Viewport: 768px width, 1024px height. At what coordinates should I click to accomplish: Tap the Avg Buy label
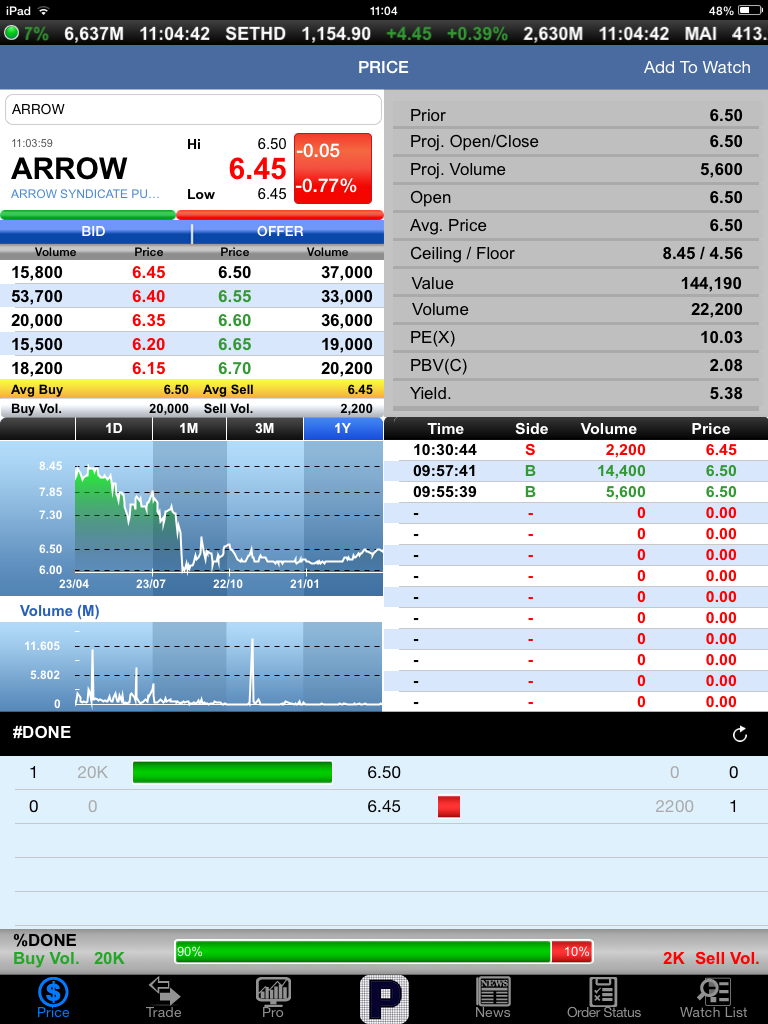click(37, 390)
